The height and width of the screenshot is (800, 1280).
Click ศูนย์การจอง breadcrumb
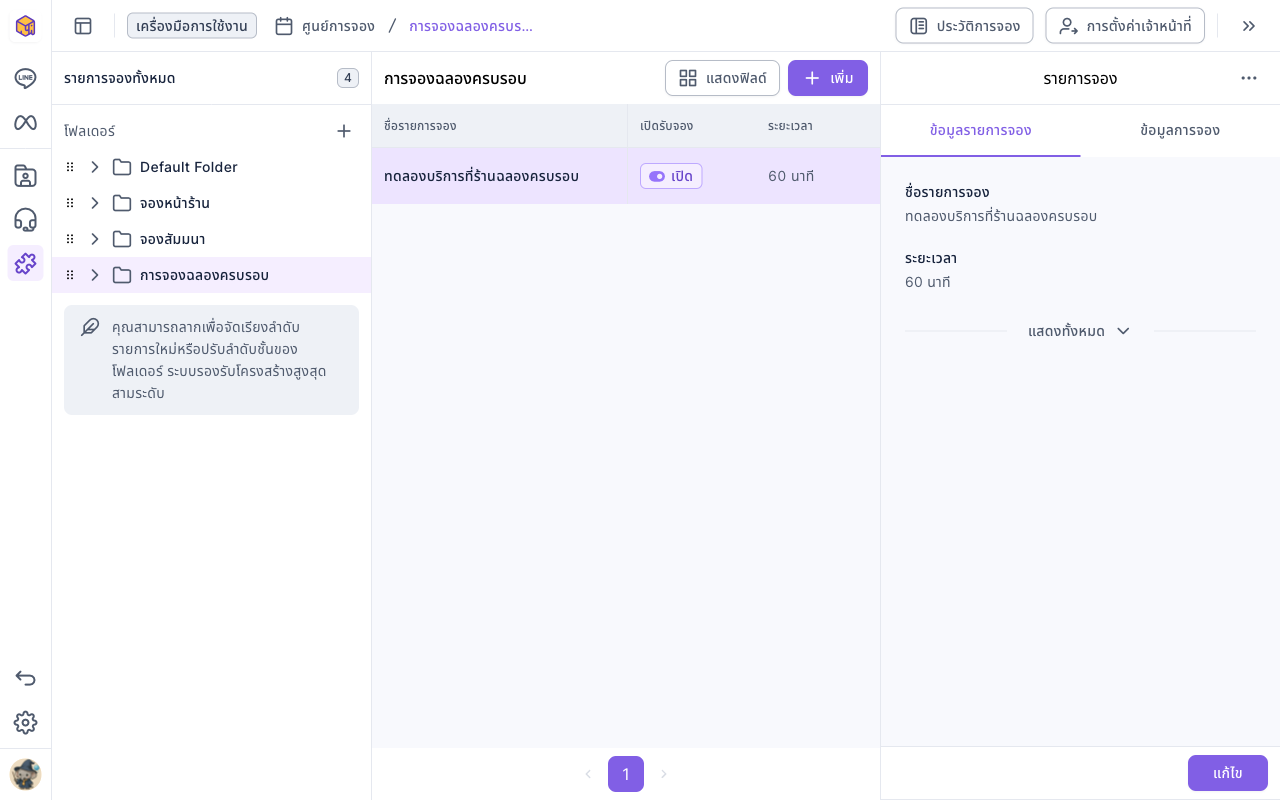[x=325, y=26]
